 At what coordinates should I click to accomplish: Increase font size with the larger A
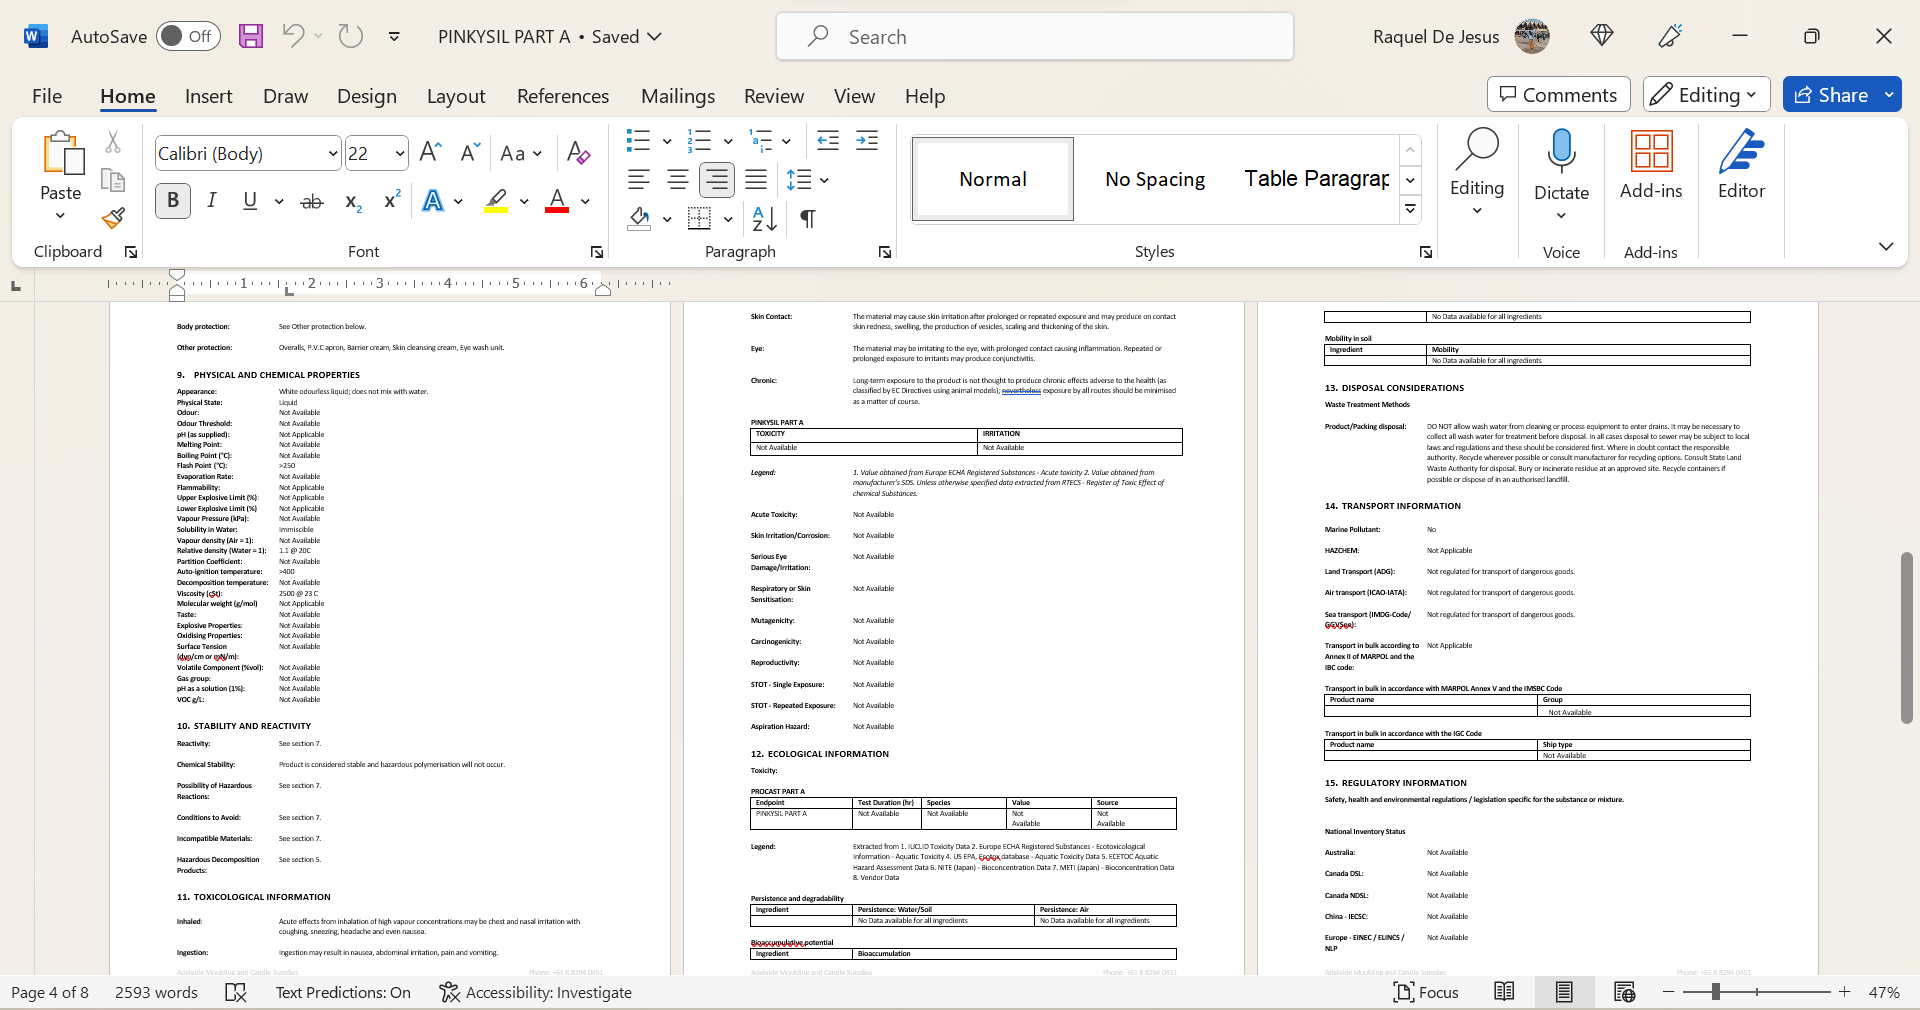pos(430,152)
